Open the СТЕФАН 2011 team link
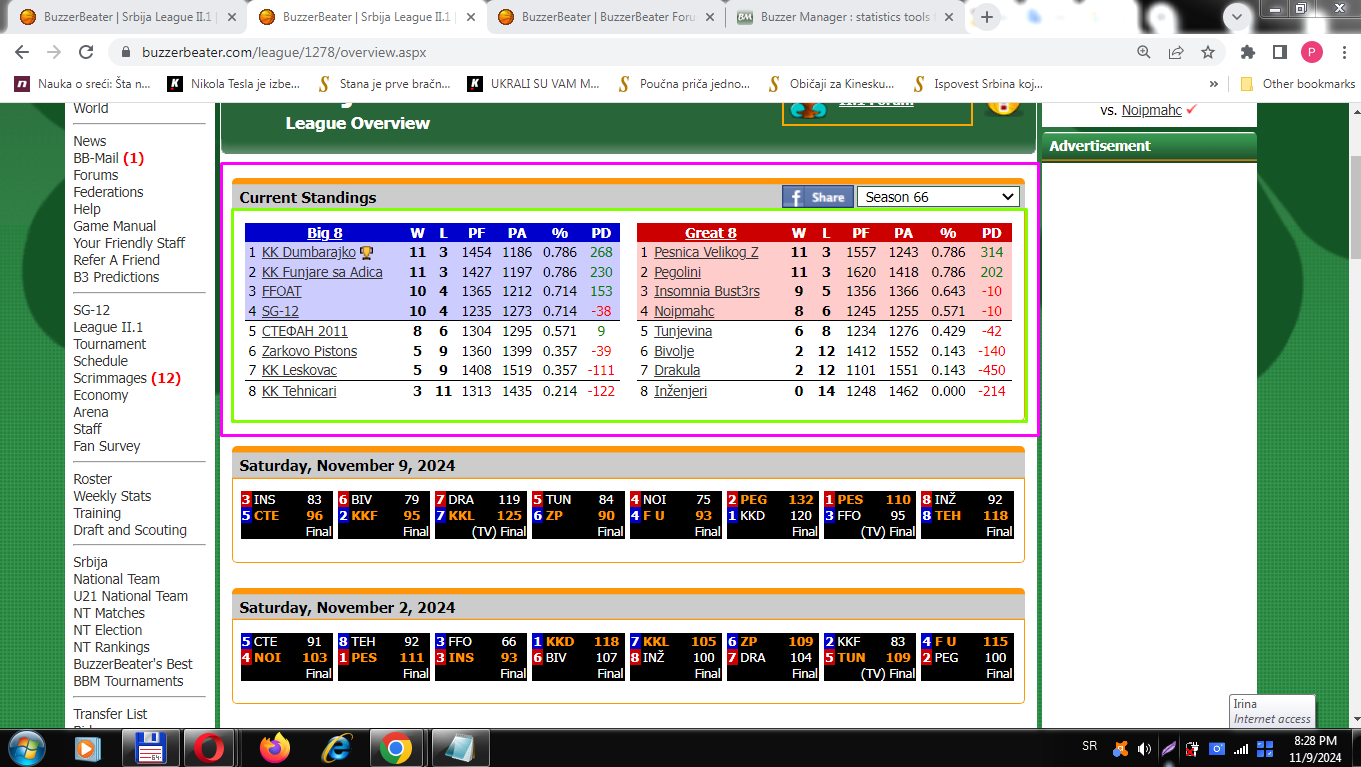The height and width of the screenshot is (767, 1361). tap(305, 331)
